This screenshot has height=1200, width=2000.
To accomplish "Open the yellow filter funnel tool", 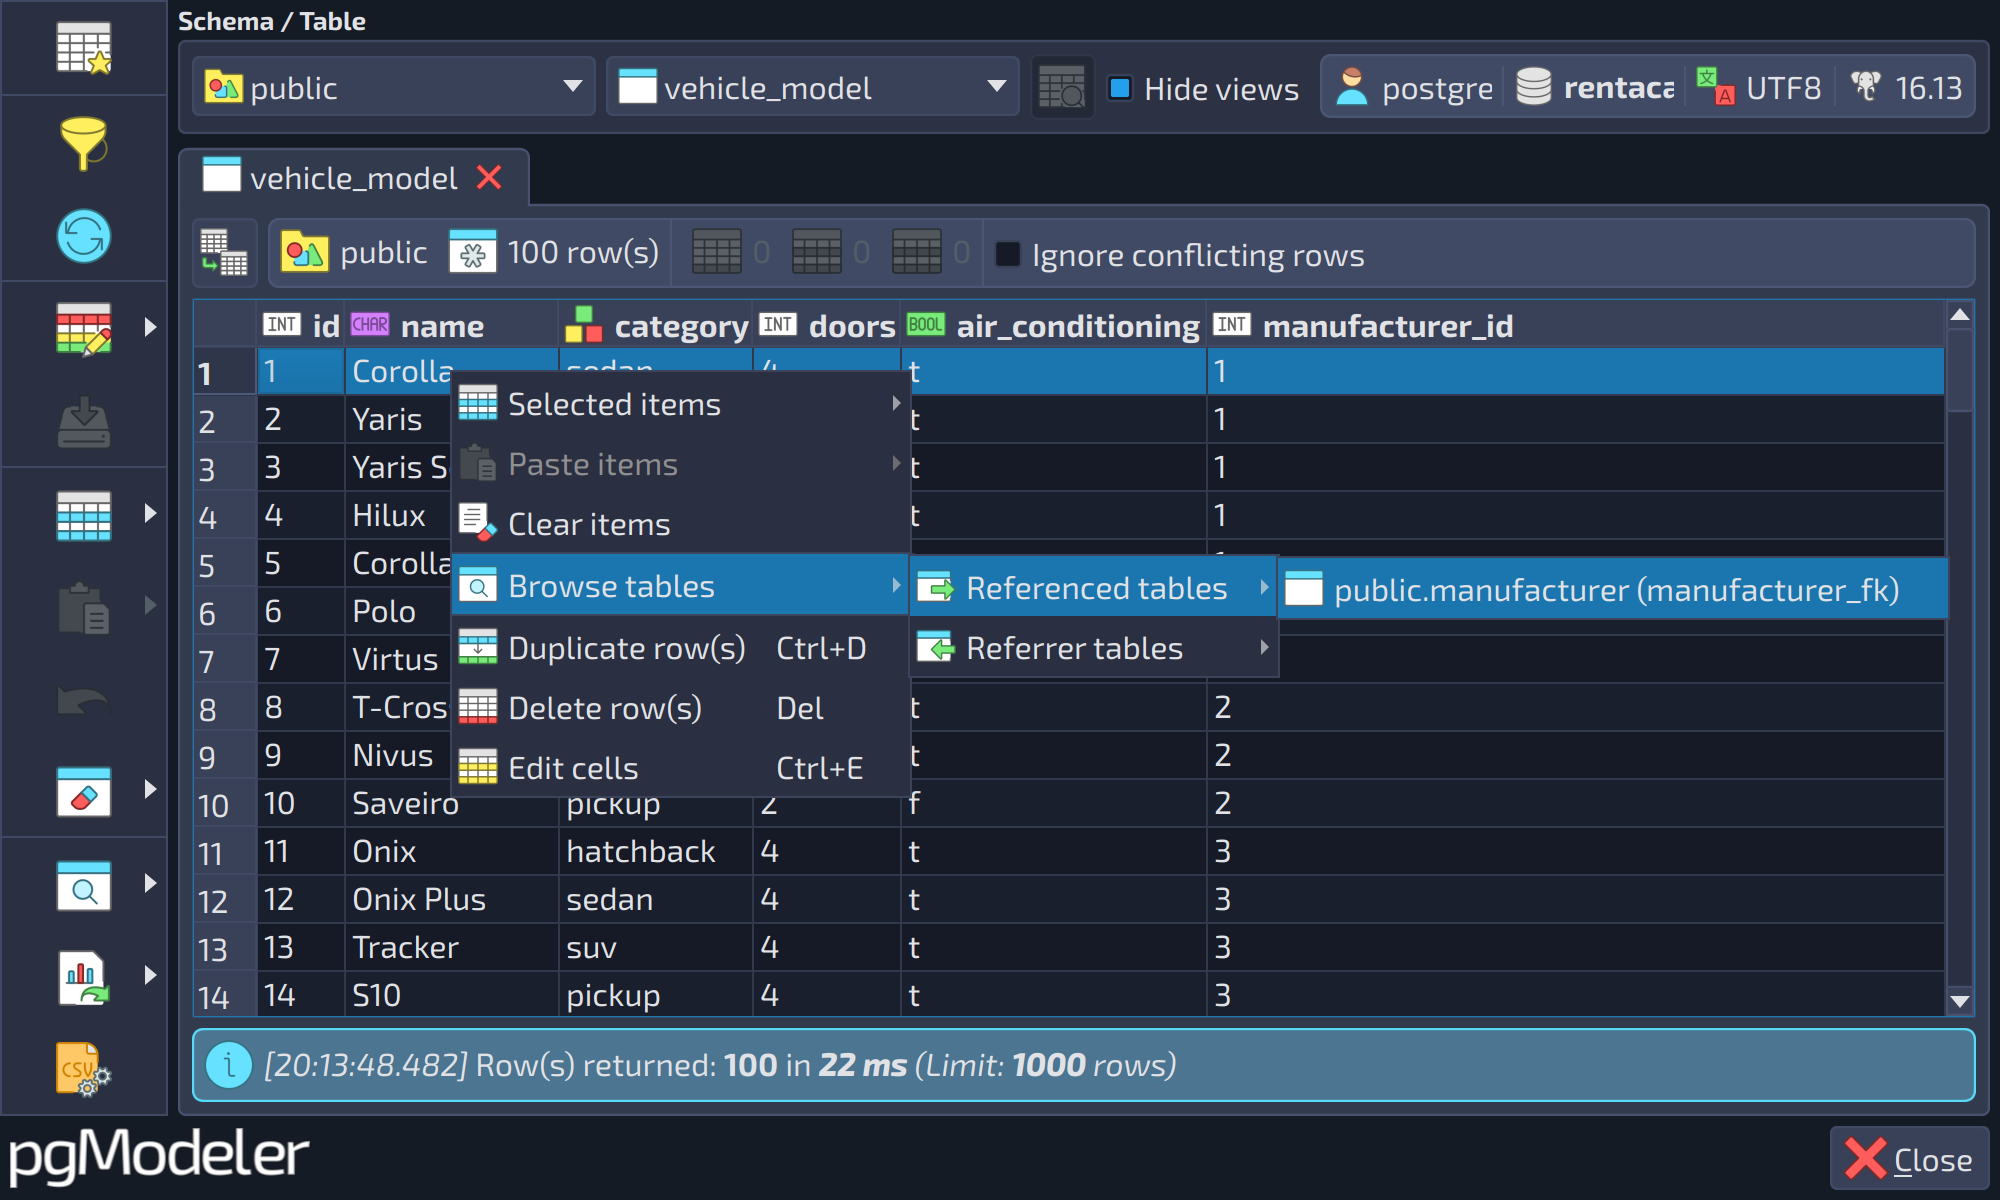I will tap(84, 142).
